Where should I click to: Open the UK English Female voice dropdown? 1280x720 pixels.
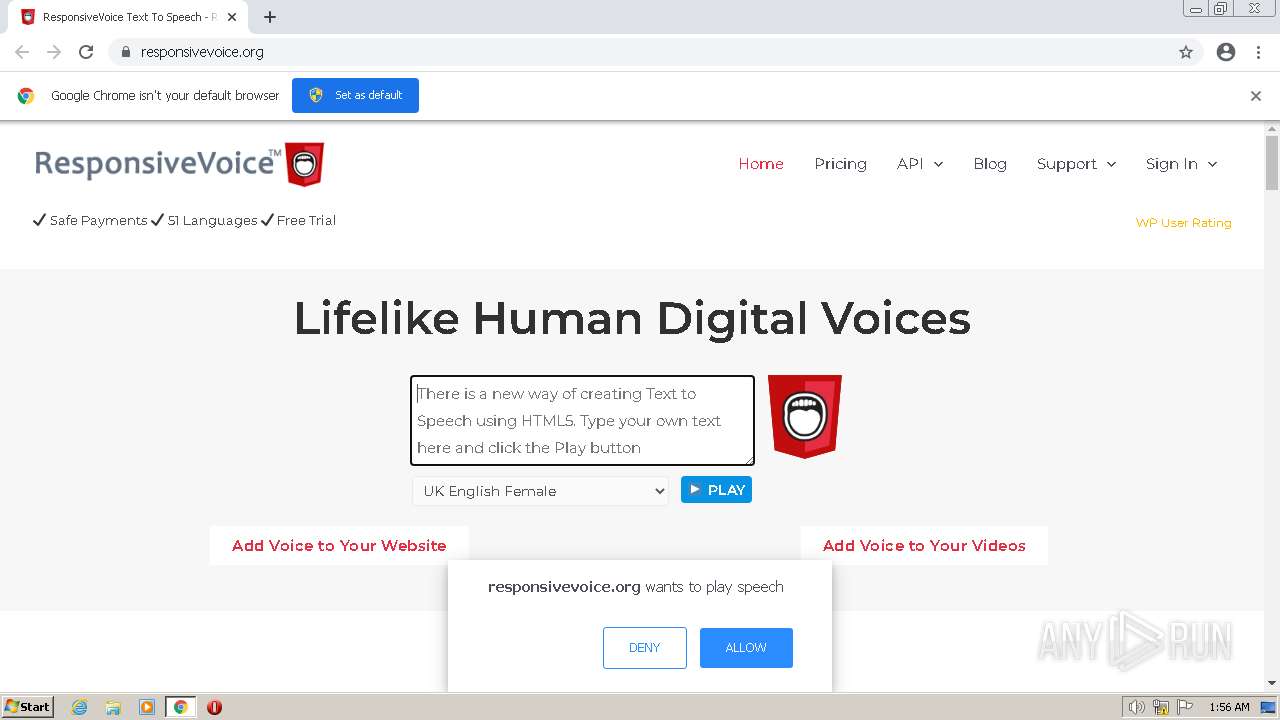pos(540,491)
